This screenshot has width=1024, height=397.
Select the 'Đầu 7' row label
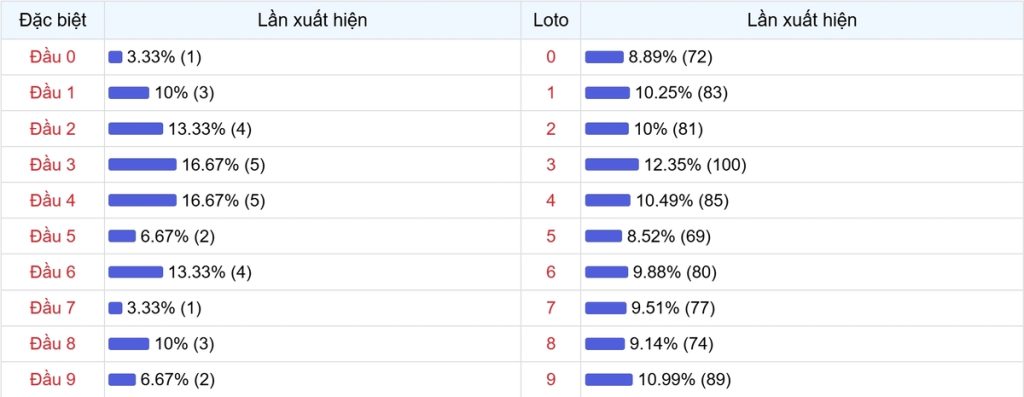click(x=52, y=308)
